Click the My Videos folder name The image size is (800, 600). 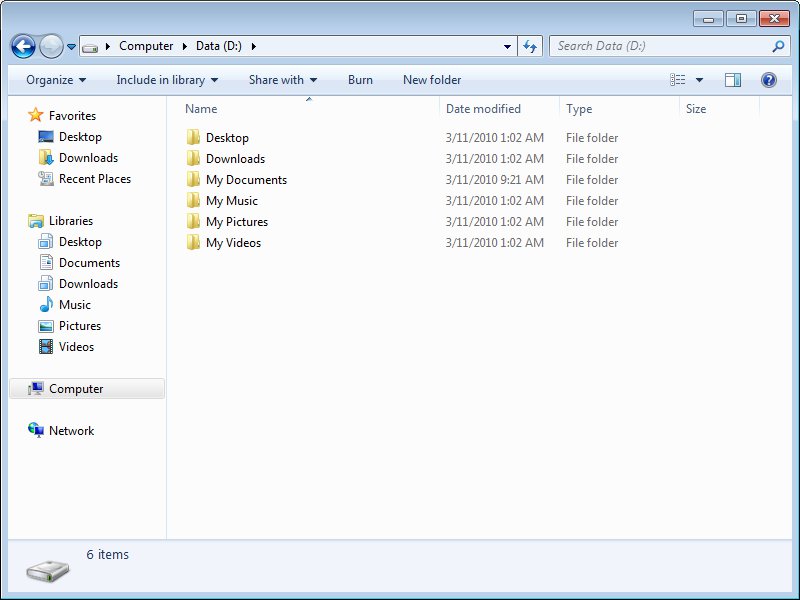233,243
